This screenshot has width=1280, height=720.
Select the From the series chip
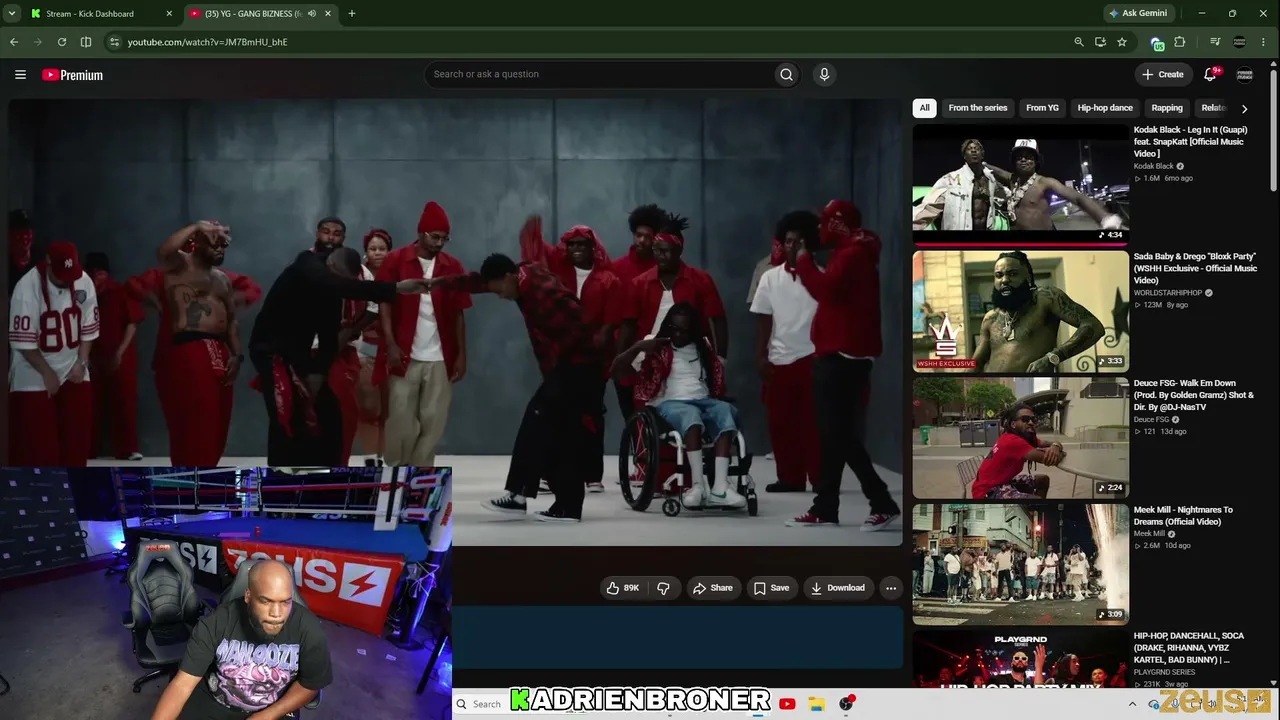point(978,108)
